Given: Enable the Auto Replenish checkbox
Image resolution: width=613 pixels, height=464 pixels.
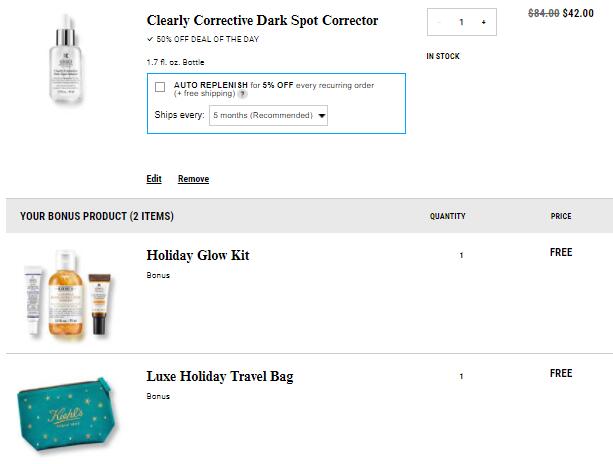Looking at the screenshot, I should click(x=160, y=87).
